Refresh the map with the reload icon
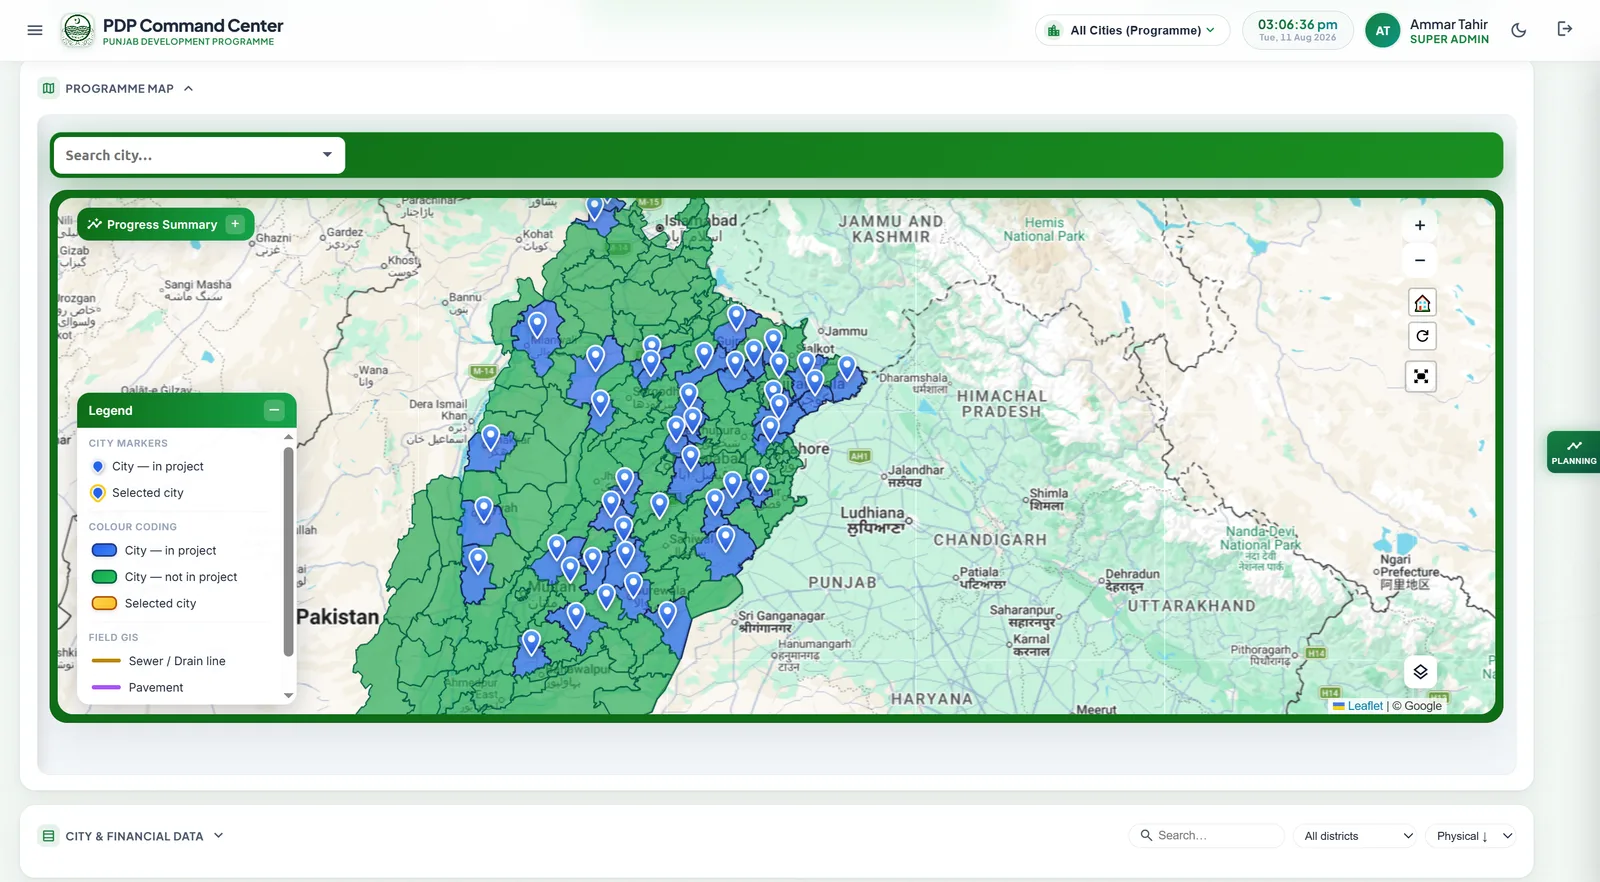1600x882 pixels. [1421, 336]
